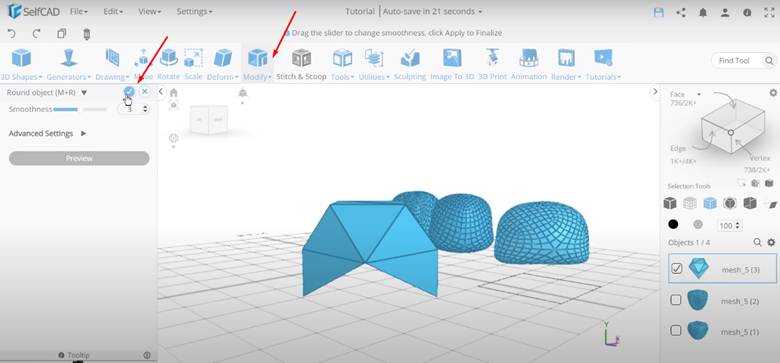The width and height of the screenshot is (780, 363).
Task: Select the blue solid+wireframe view cube
Action: point(710,203)
